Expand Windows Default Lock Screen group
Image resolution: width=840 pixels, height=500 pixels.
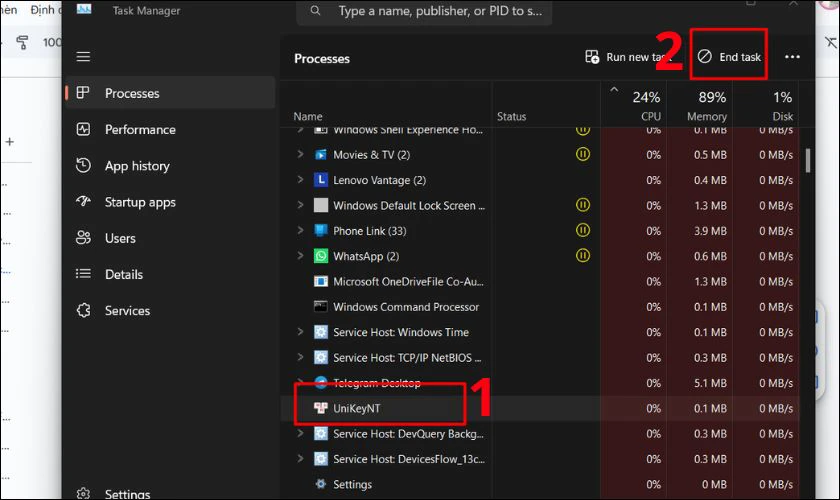(301, 205)
